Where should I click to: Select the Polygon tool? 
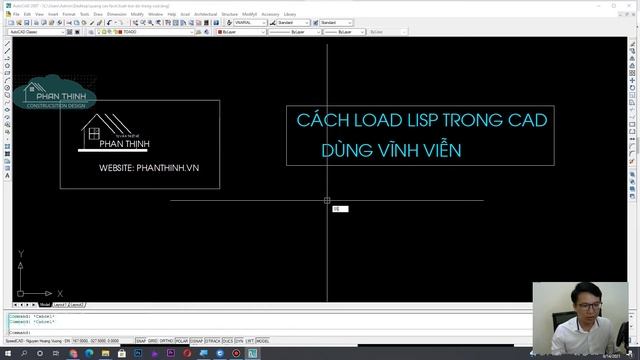click(7, 66)
